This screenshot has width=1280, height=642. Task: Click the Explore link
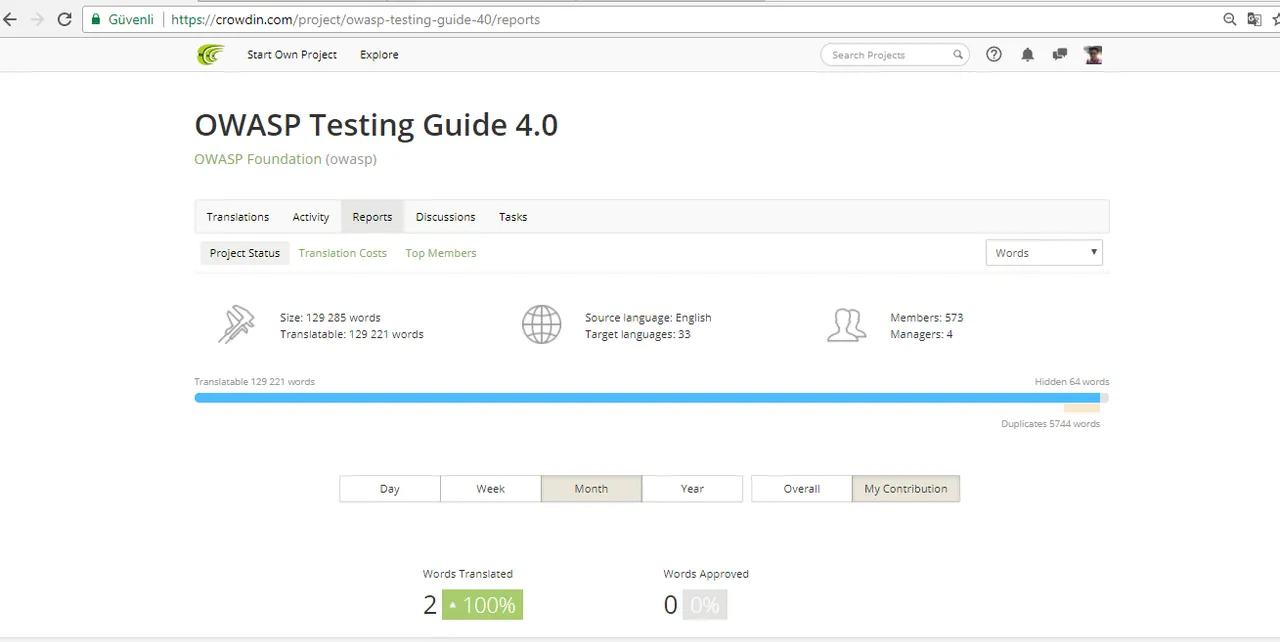point(379,55)
